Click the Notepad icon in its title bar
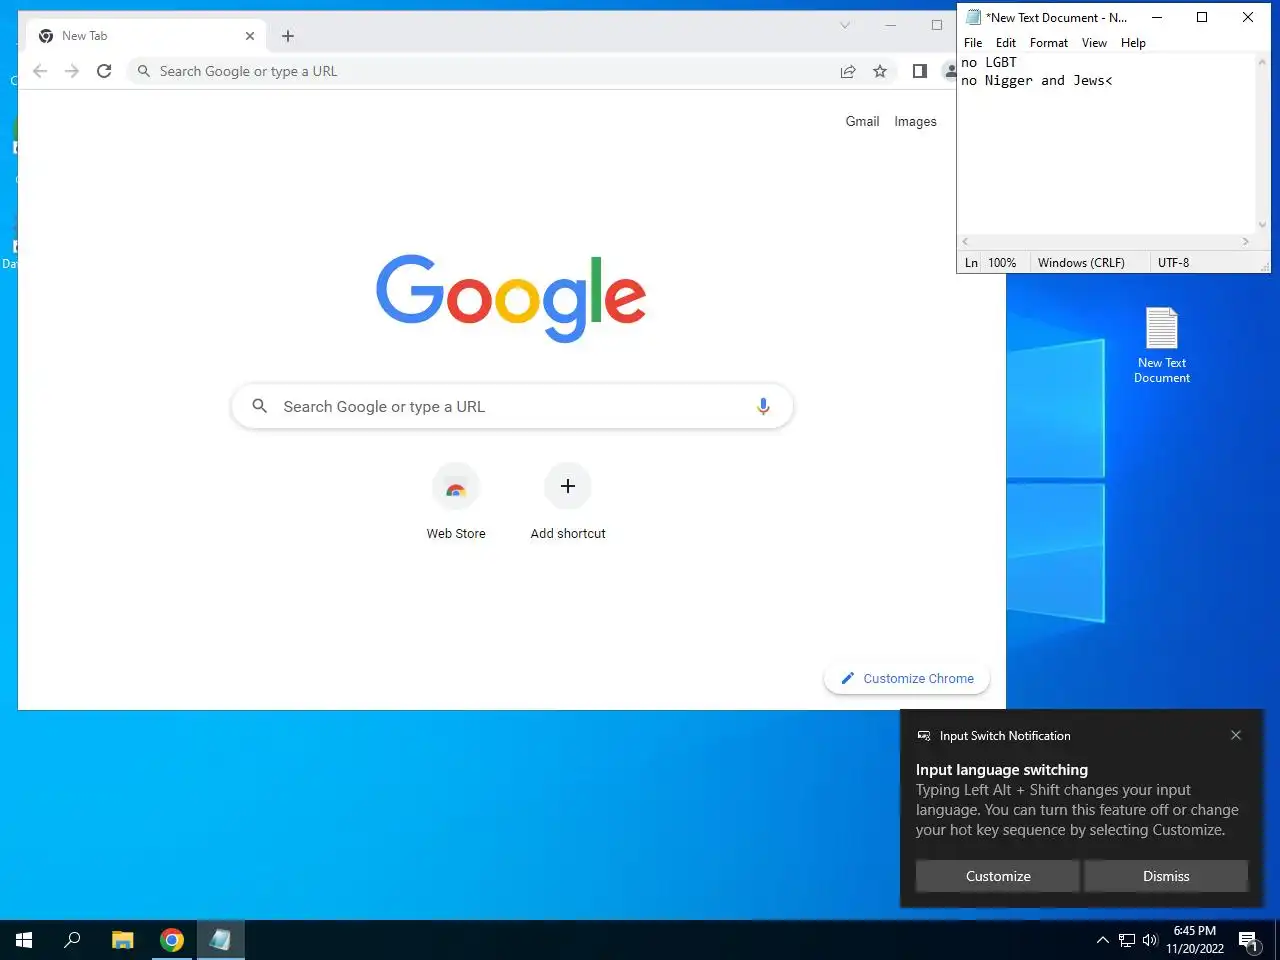1280x960 pixels. point(973,17)
